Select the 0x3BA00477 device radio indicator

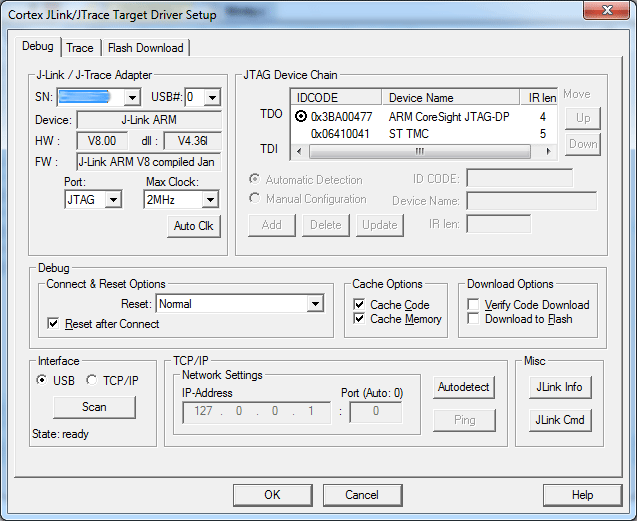click(x=301, y=117)
